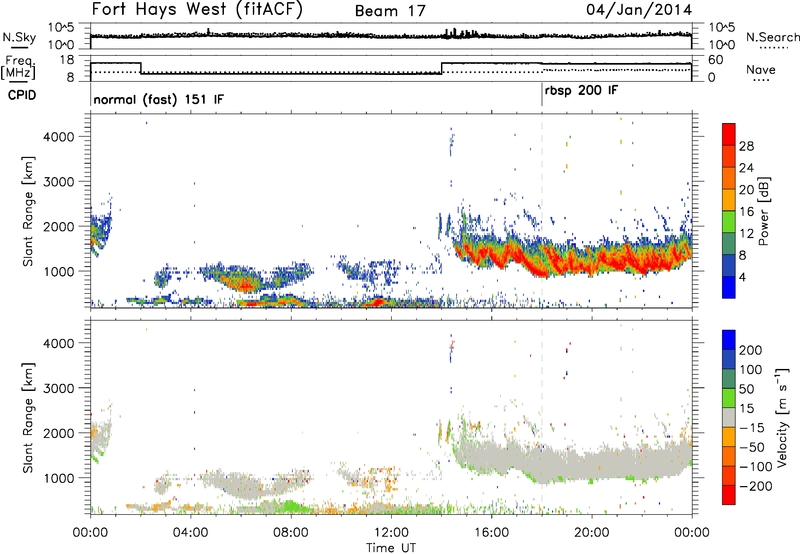
Task: Click the 'N.Sky' legend label
Action: [x=19, y=37]
